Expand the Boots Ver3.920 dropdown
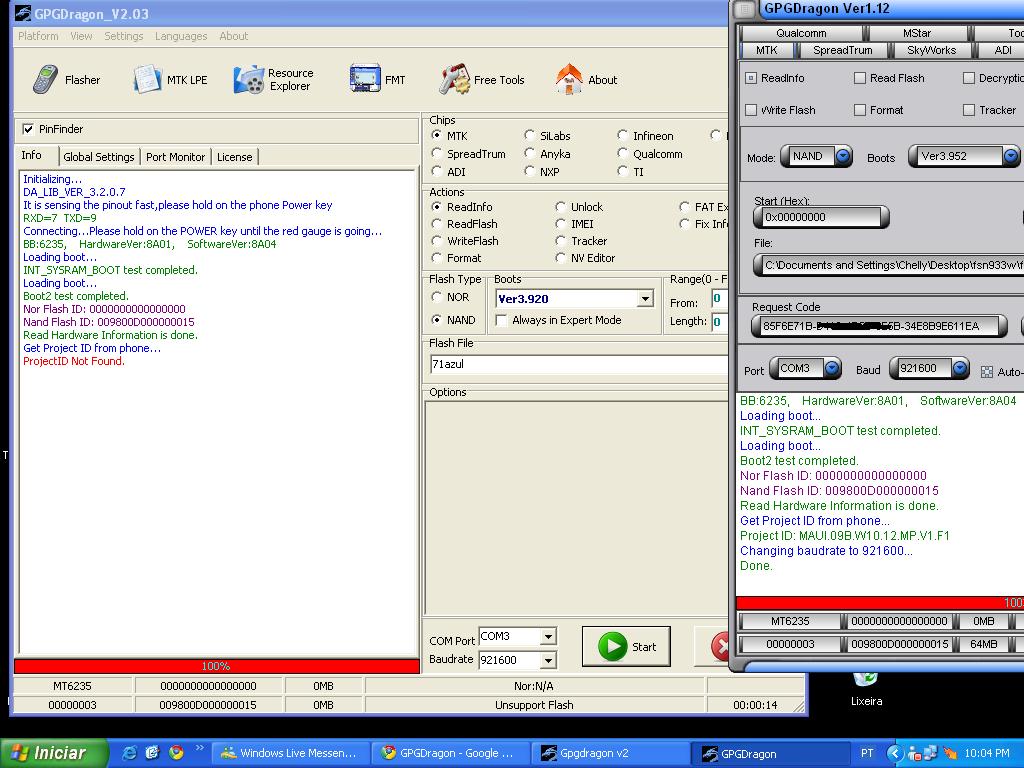The image size is (1024, 768). tap(645, 298)
